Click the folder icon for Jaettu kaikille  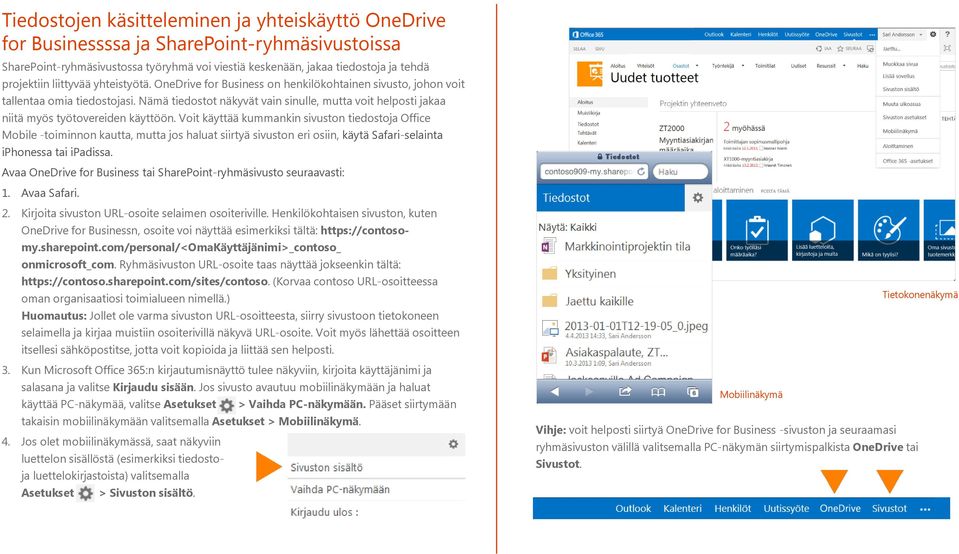tap(550, 301)
